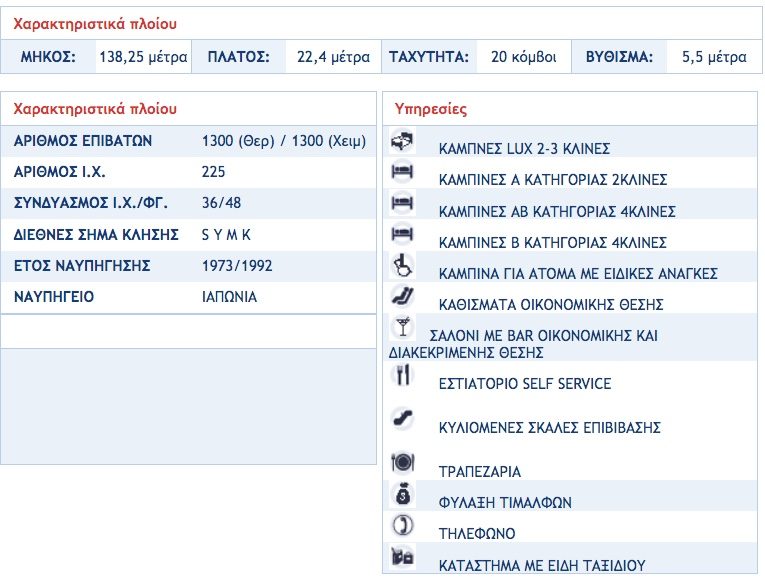Image resolution: width=765 pixels, height=584 pixels.
Task: Click the fork and knife self service icon
Action: 403,375
